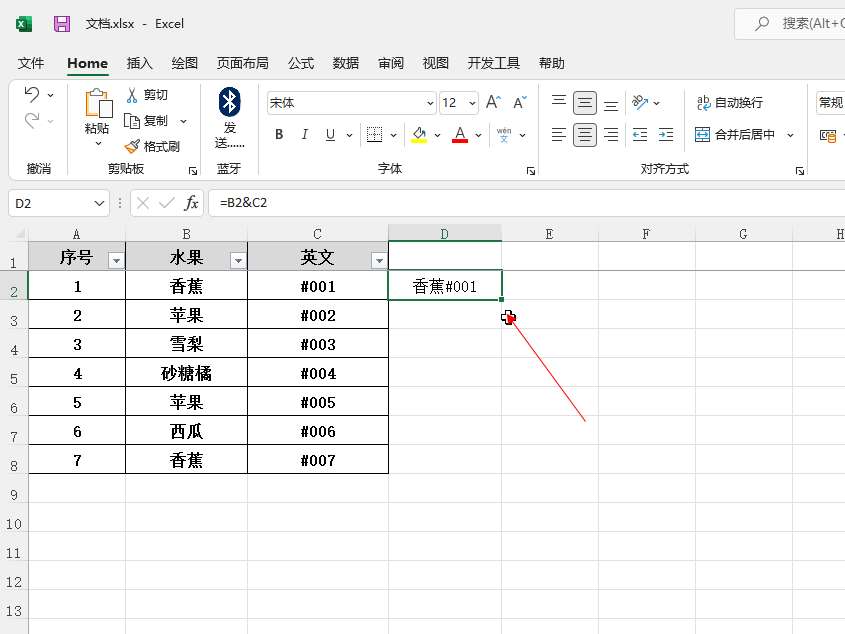Click the Bluetooth send (发送) icon

pyautogui.click(x=230, y=101)
